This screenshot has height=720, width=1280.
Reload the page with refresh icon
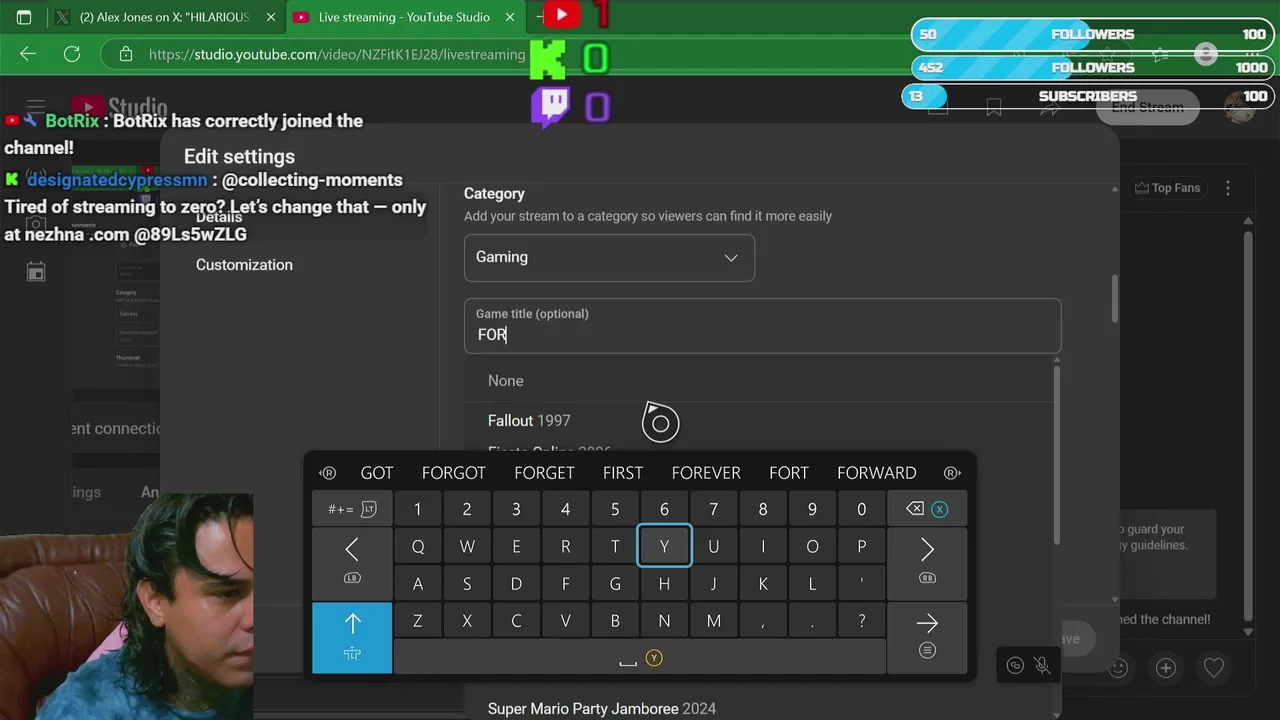pyautogui.click(x=72, y=54)
